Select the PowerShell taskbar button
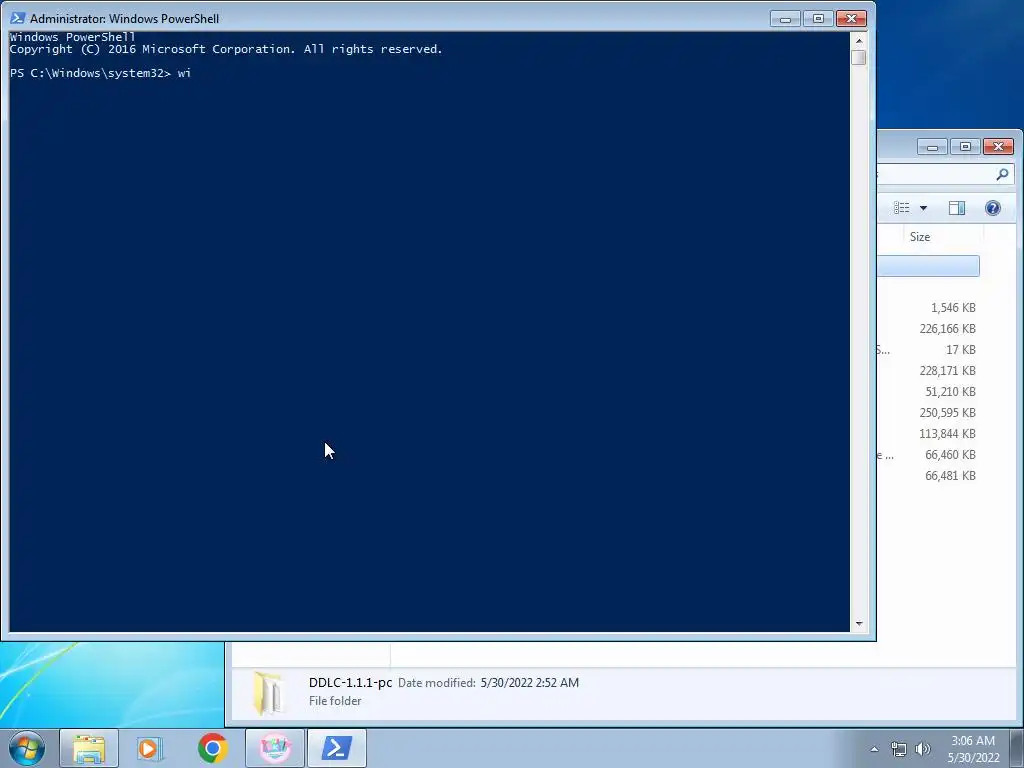The image size is (1024, 768). [337, 748]
